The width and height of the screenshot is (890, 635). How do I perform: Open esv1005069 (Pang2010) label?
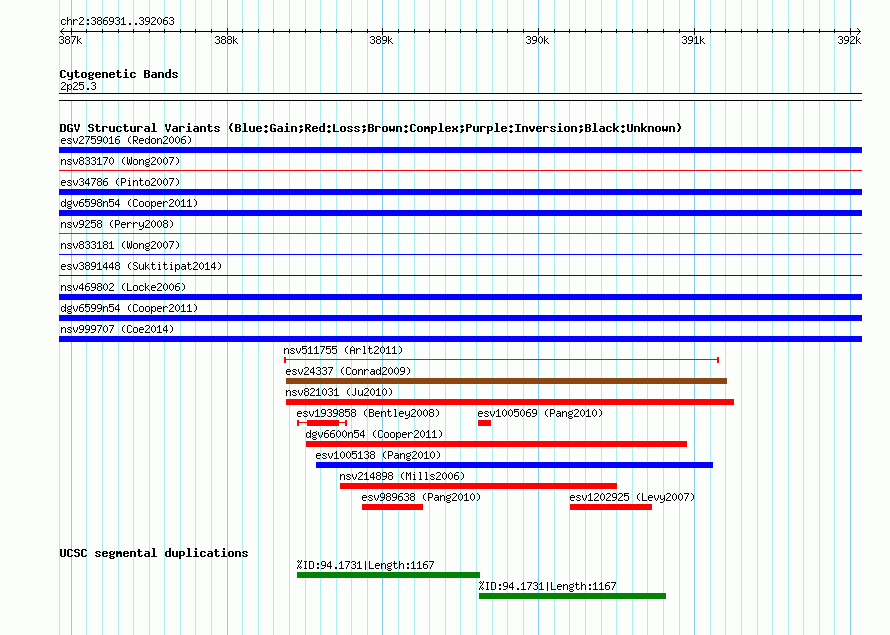tap(540, 413)
